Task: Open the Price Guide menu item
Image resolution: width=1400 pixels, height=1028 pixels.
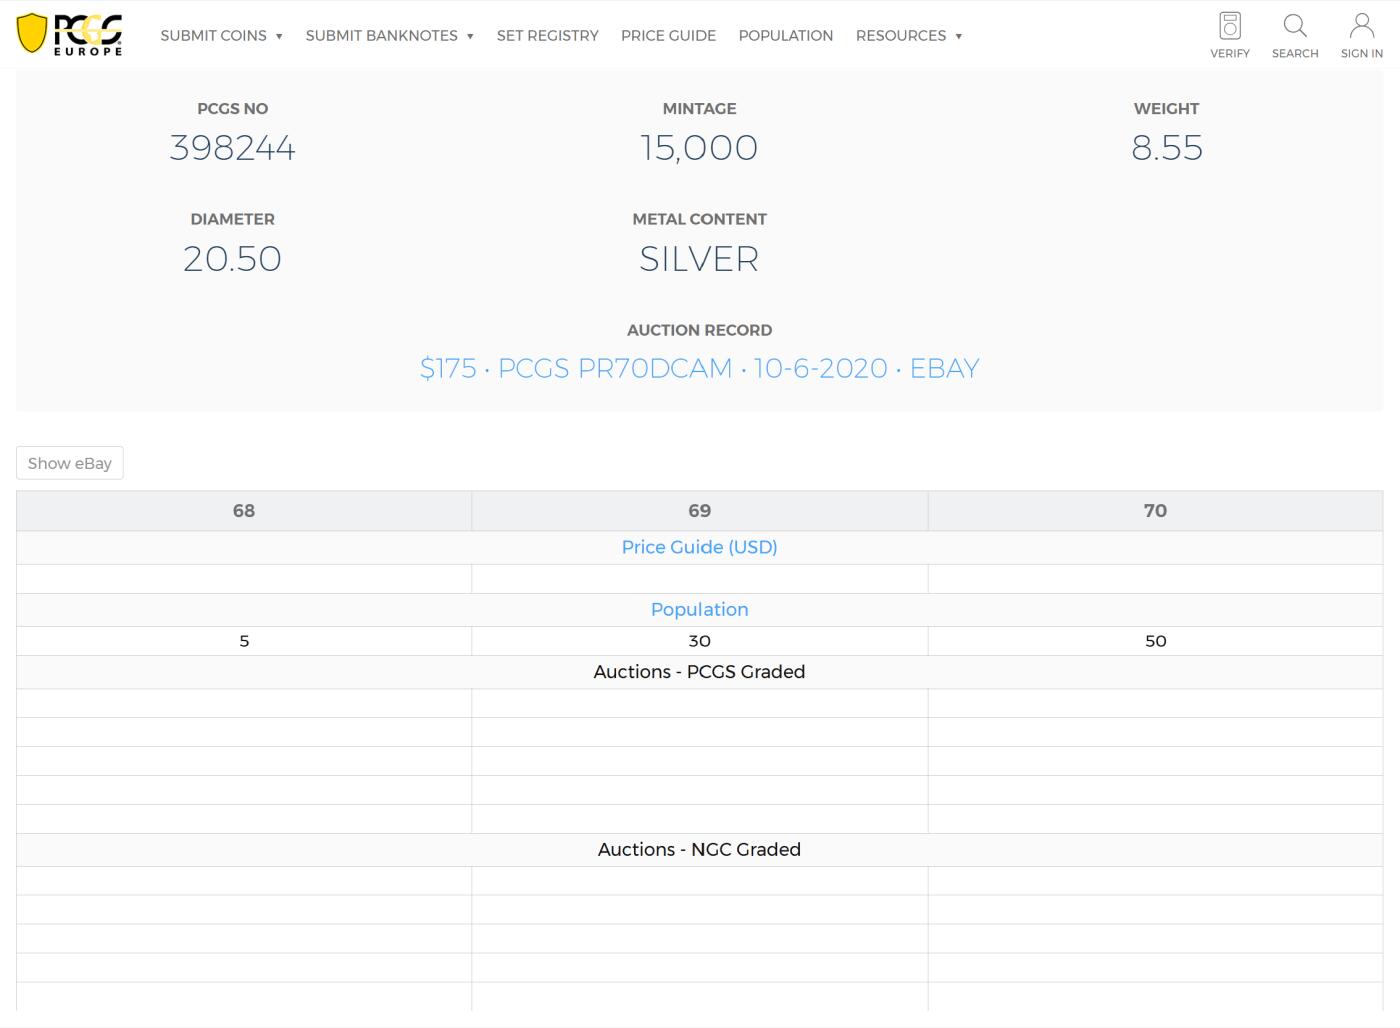Action: coord(668,36)
